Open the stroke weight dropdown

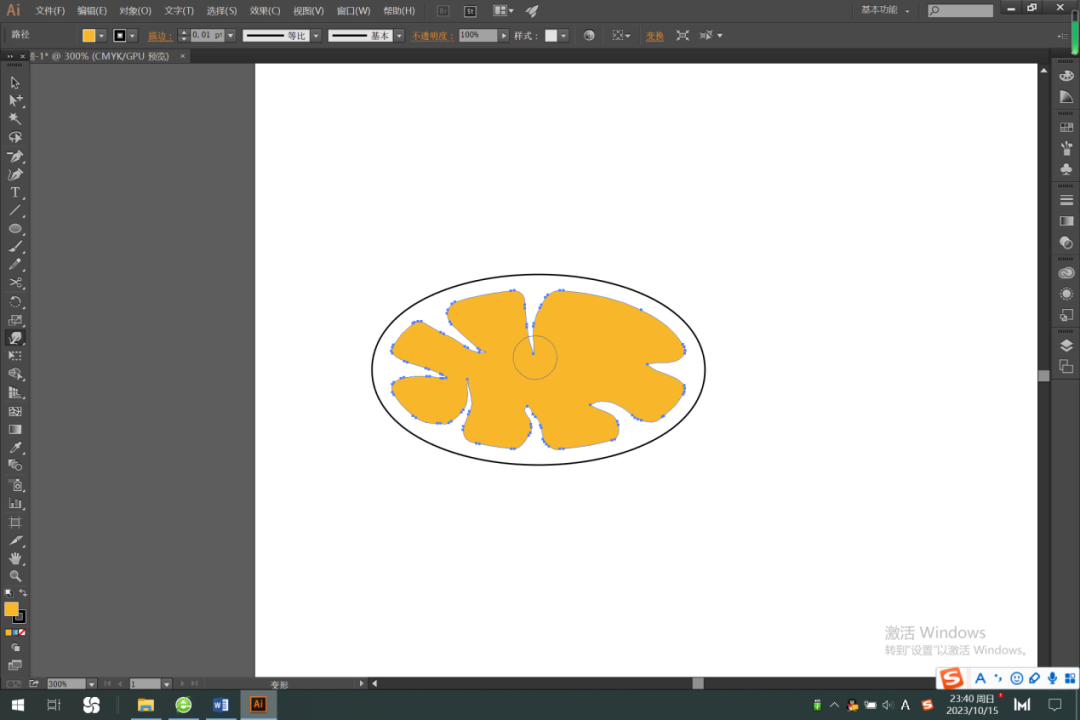[230, 35]
